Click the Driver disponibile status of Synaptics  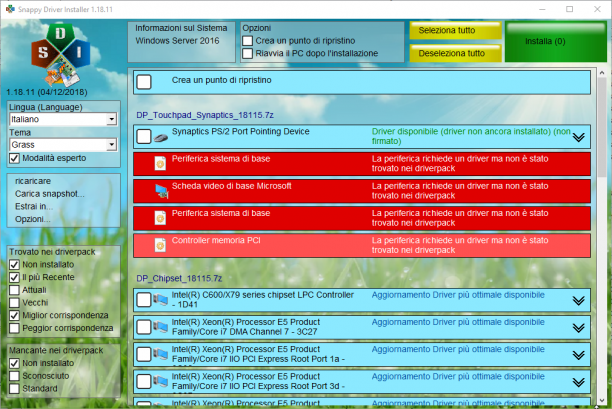click(x=471, y=136)
